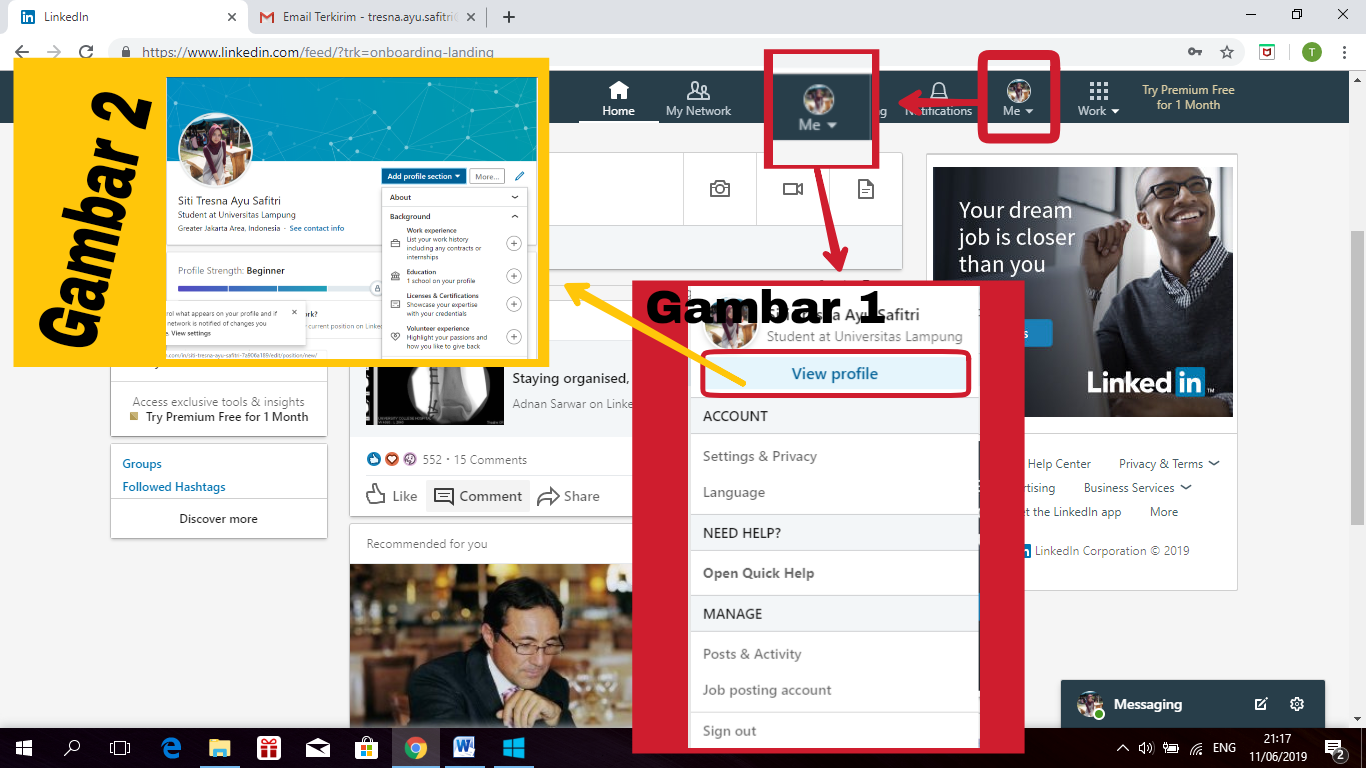Viewport: 1366px width, 768px height.
Task: Open the 15 Comments link
Action: [490, 460]
